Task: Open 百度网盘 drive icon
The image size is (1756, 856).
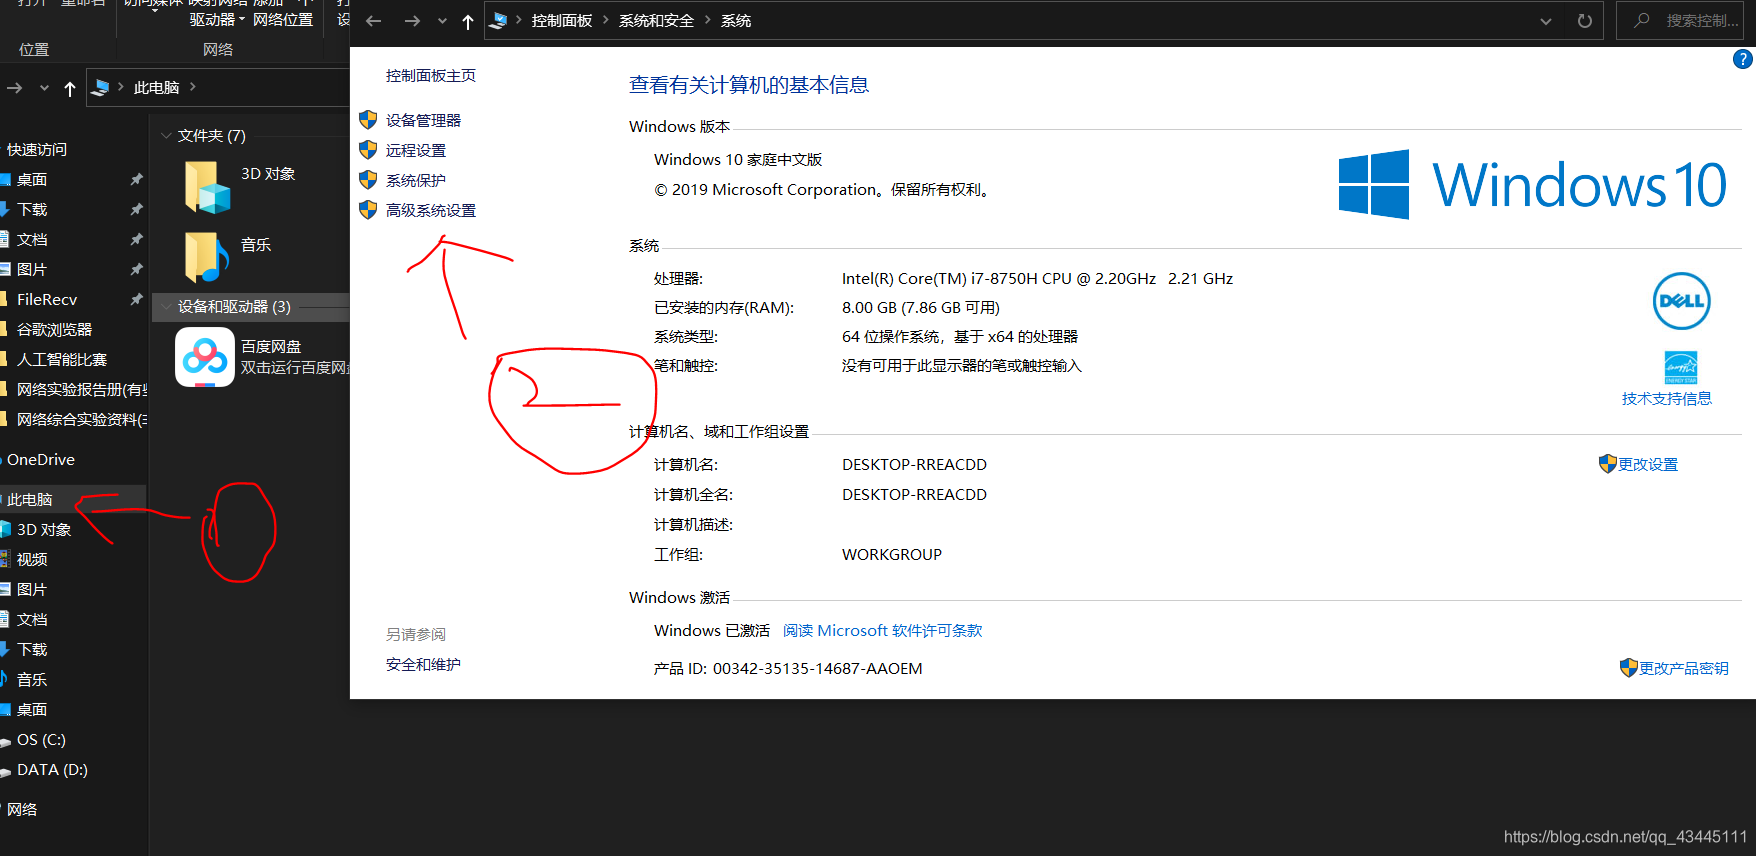Action: (x=205, y=357)
